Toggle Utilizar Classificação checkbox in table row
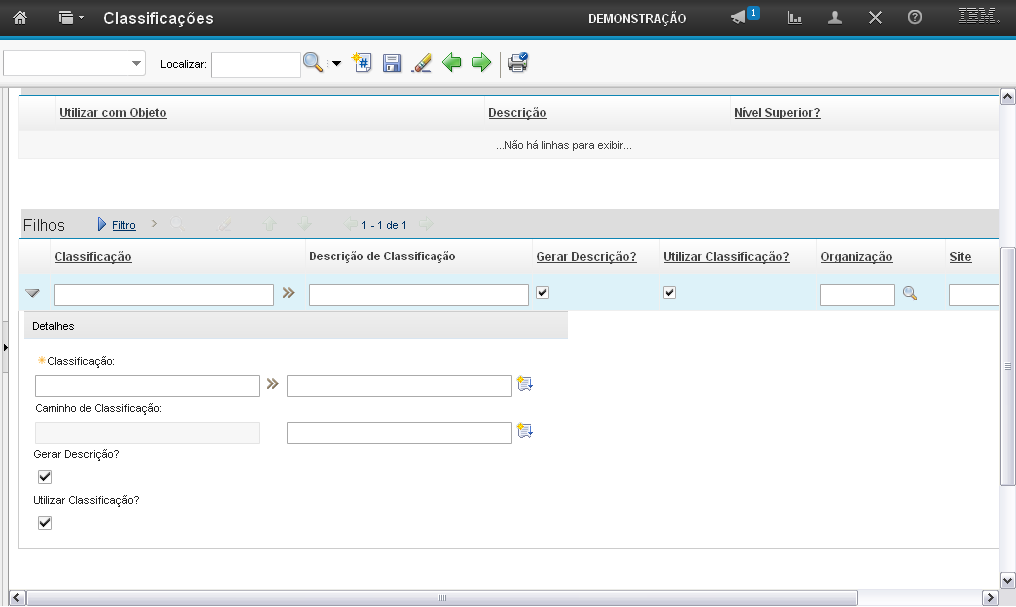The height and width of the screenshot is (607, 1016). point(670,293)
